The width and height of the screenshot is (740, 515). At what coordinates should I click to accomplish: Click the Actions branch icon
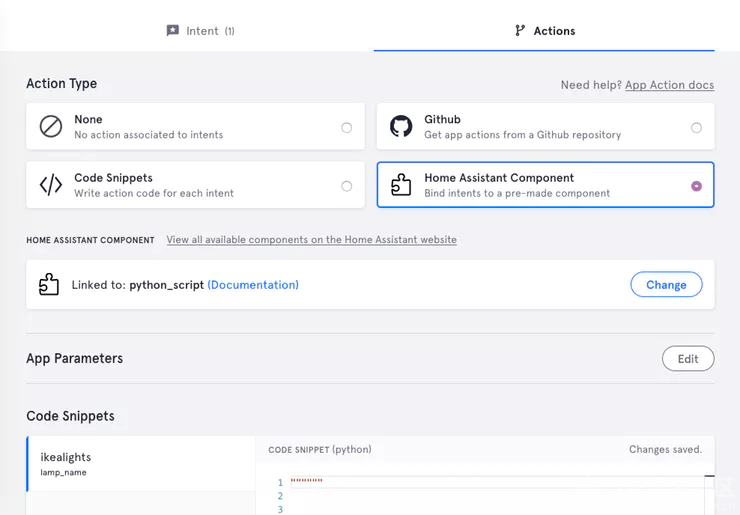tap(520, 31)
